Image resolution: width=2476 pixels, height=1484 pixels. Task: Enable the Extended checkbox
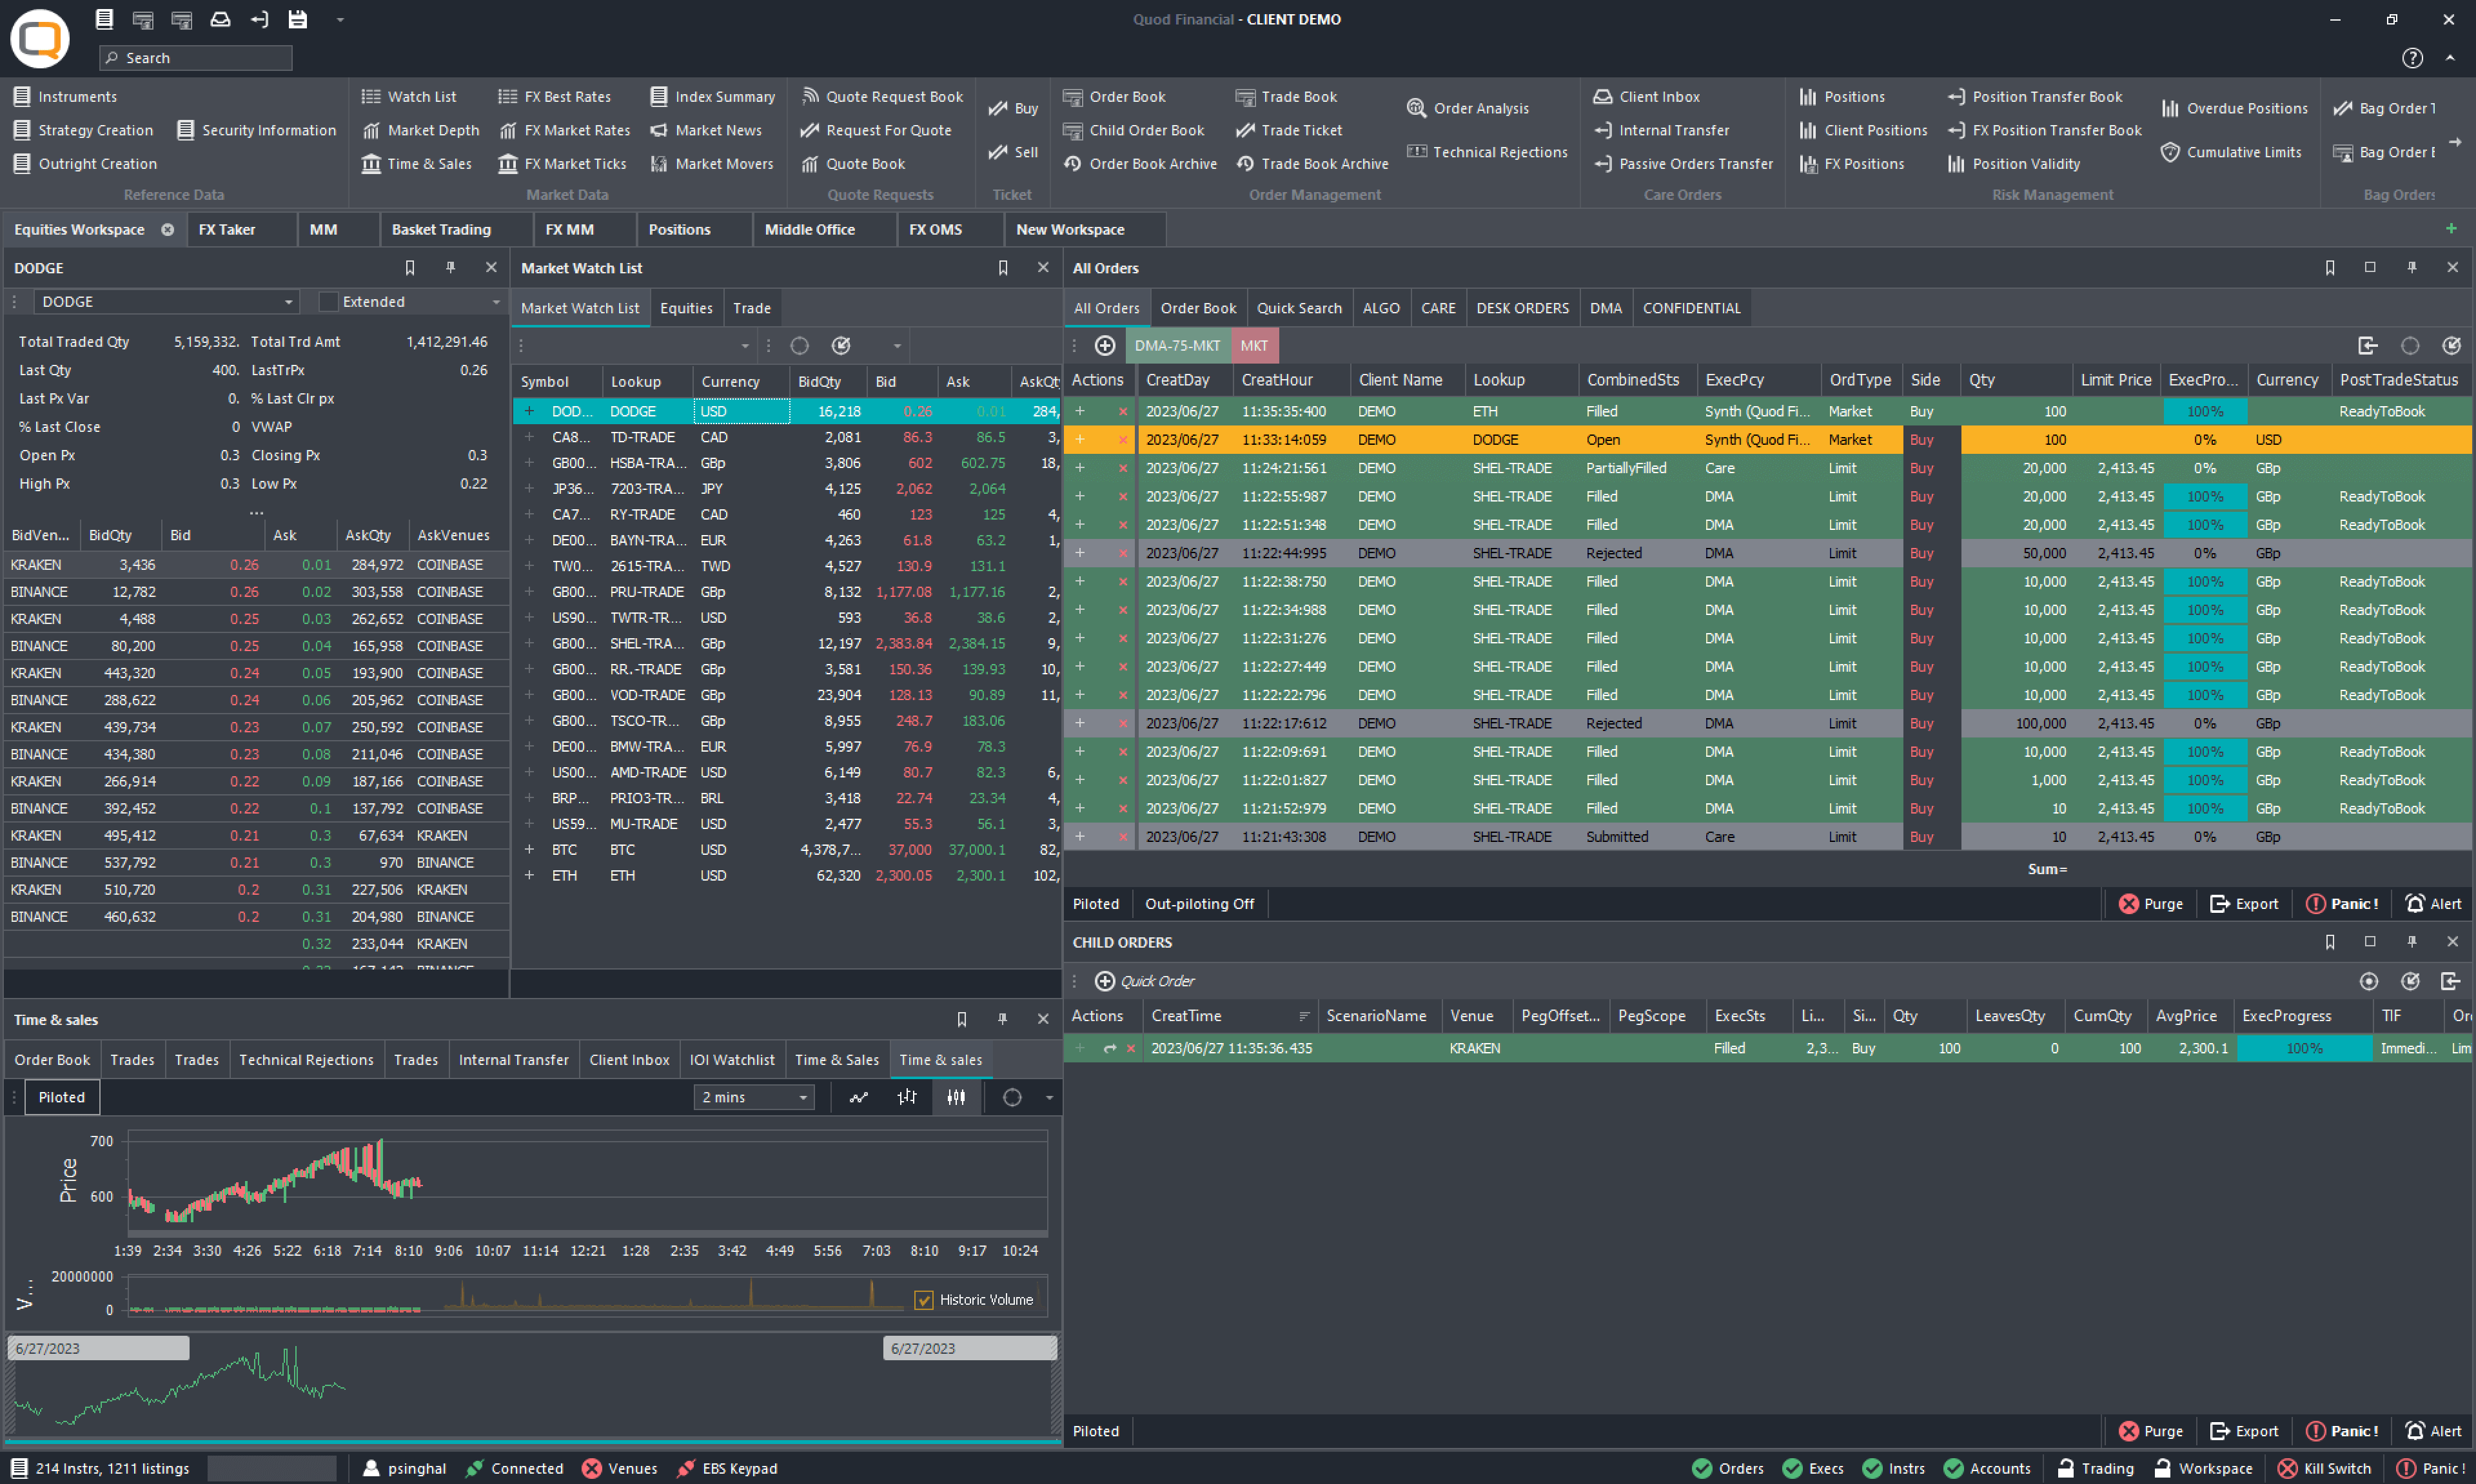pos(328,302)
